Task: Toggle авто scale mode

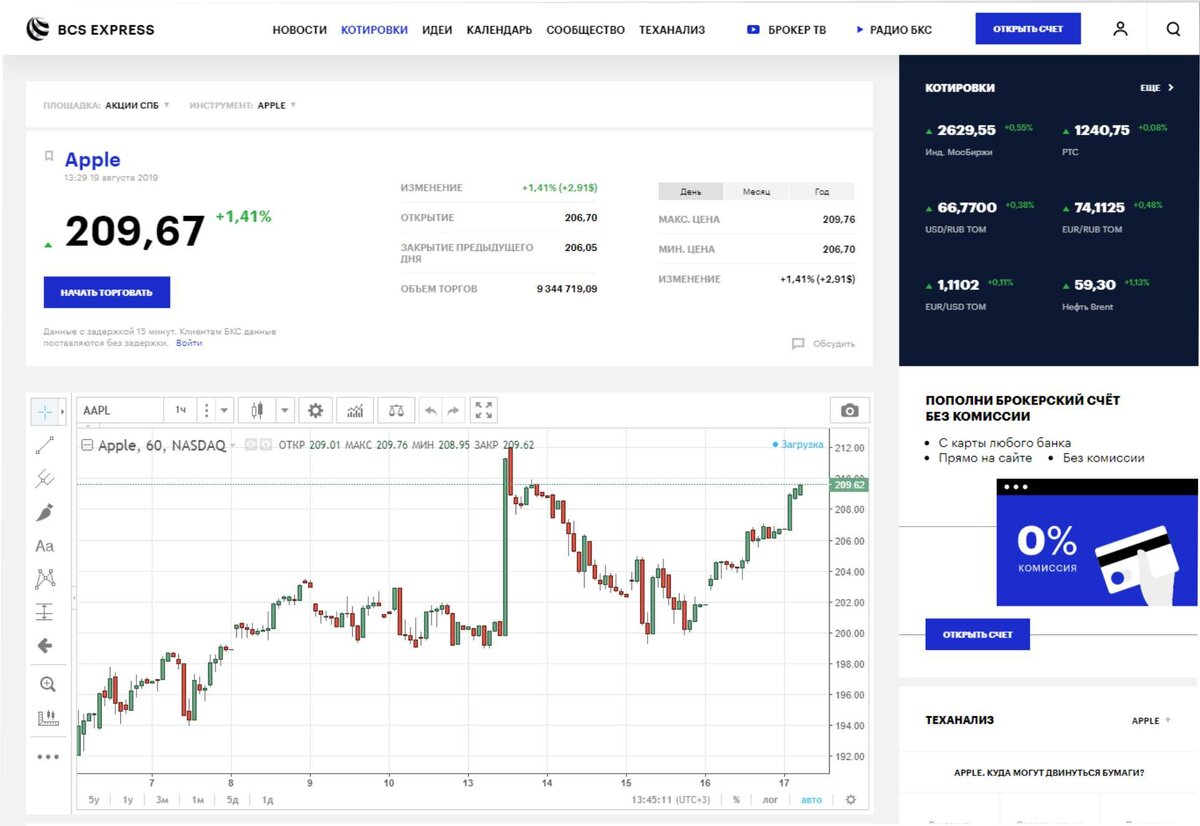Action: tap(811, 799)
